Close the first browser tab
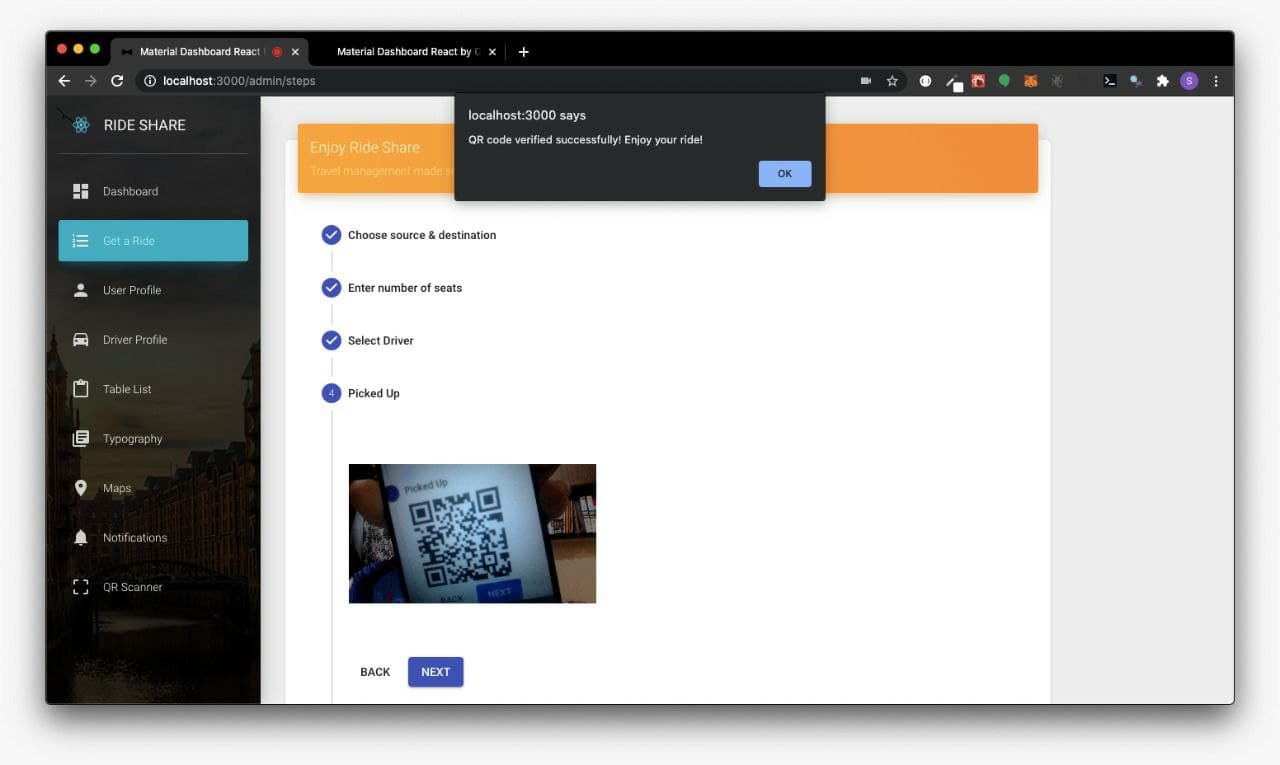This screenshot has height=765, width=1280. click(295, 52)
